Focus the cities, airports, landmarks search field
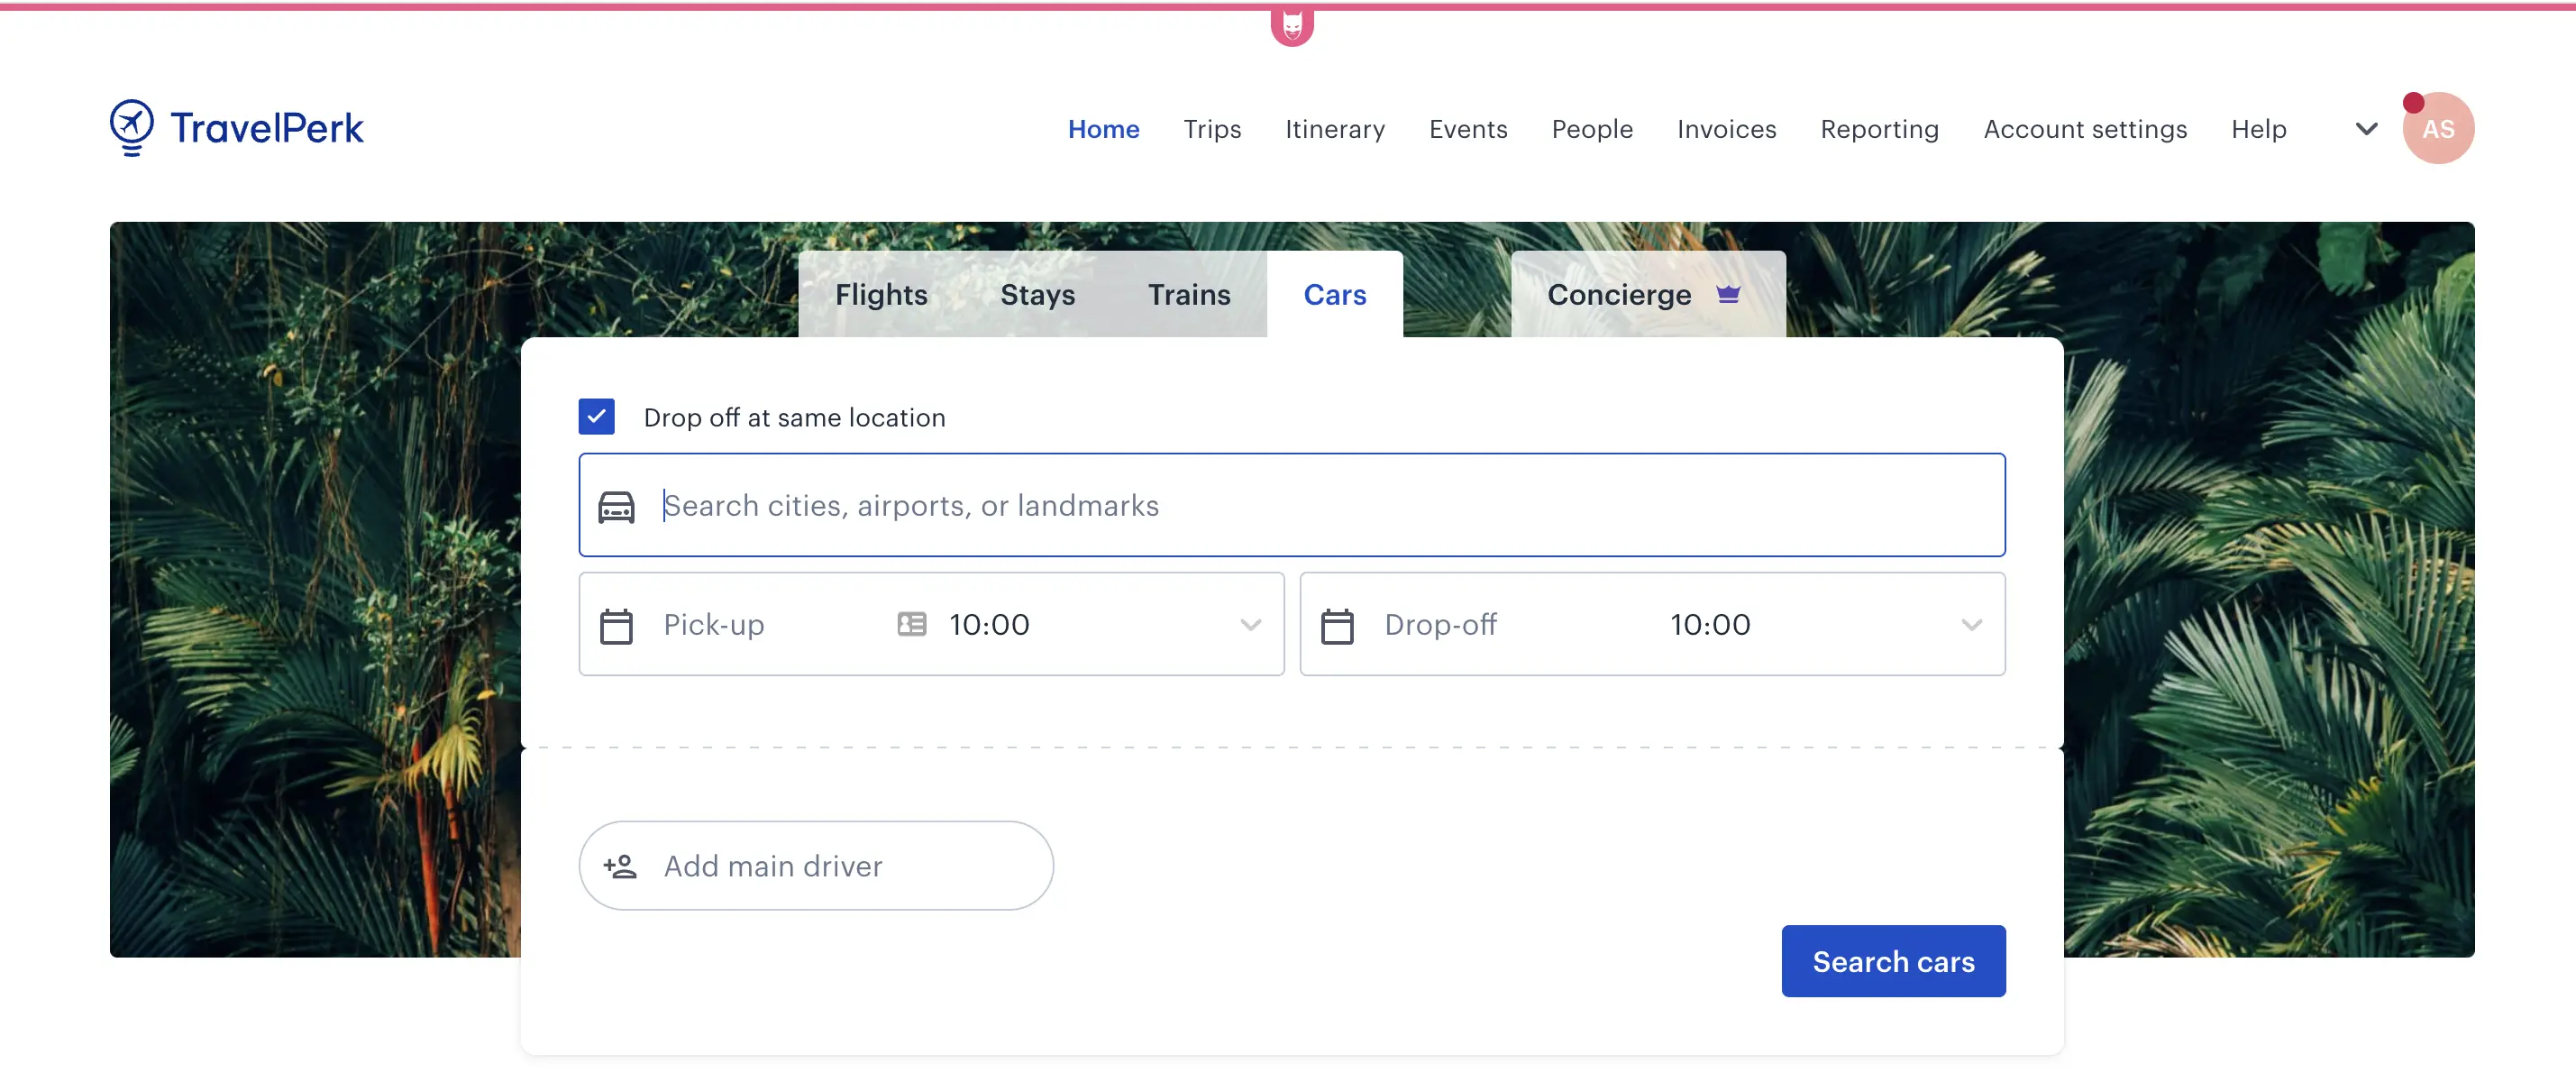The width and height of the screenshot is (2576, 1082). pyautogui.click(x=1292, y=505)
